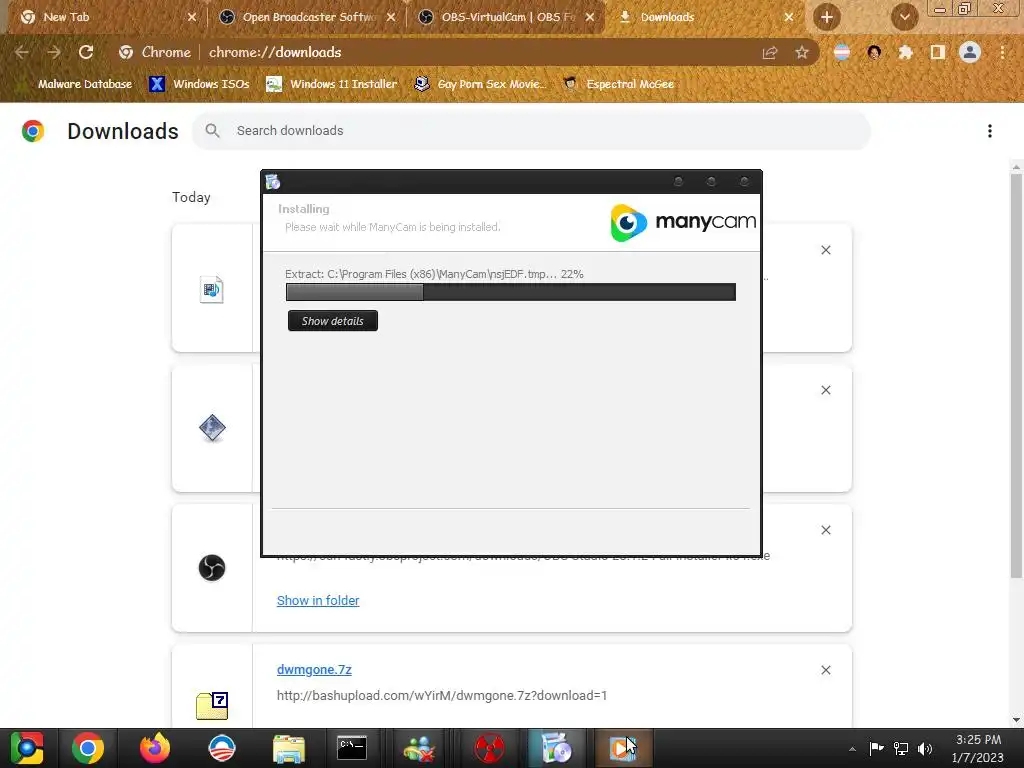Image resolution: width=1024 pixels, height=768 pixels.
Task: Click the ManyCam installer title bar icon
Action: point(273,182)
